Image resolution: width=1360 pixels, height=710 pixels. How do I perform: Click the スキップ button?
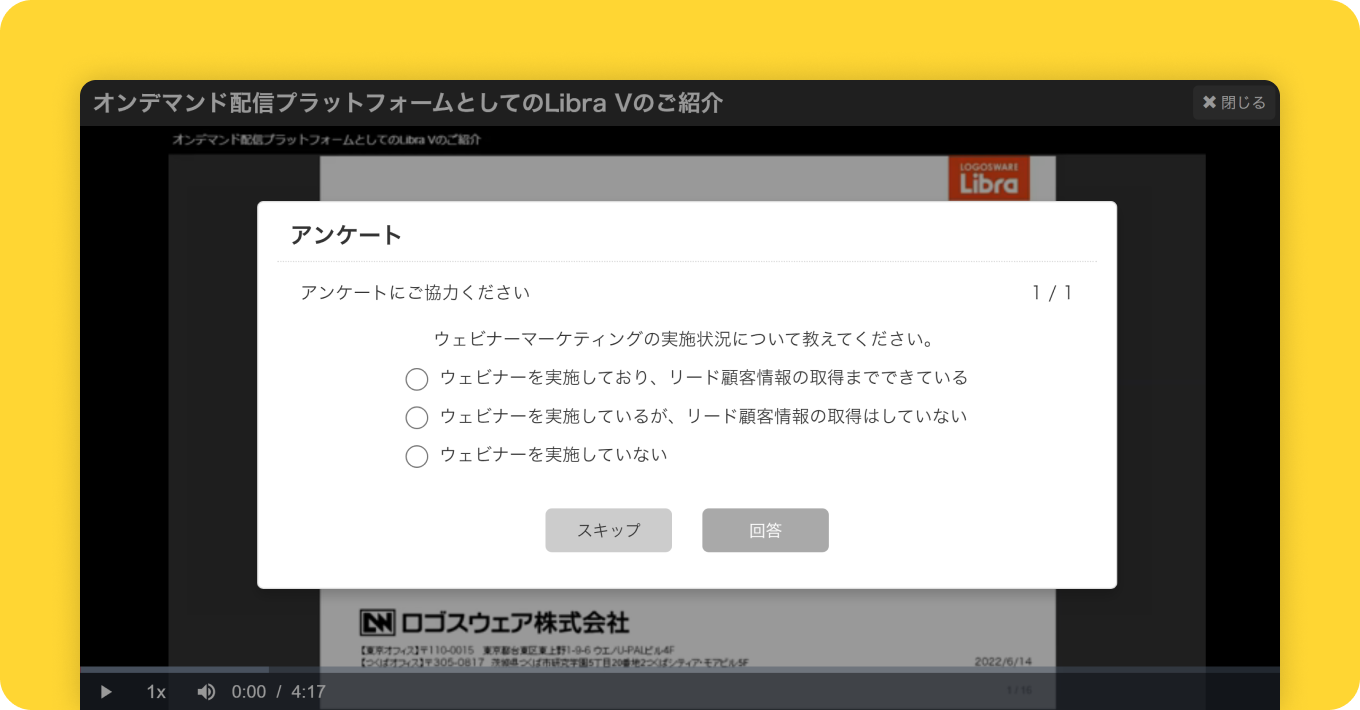click(608, 530)
